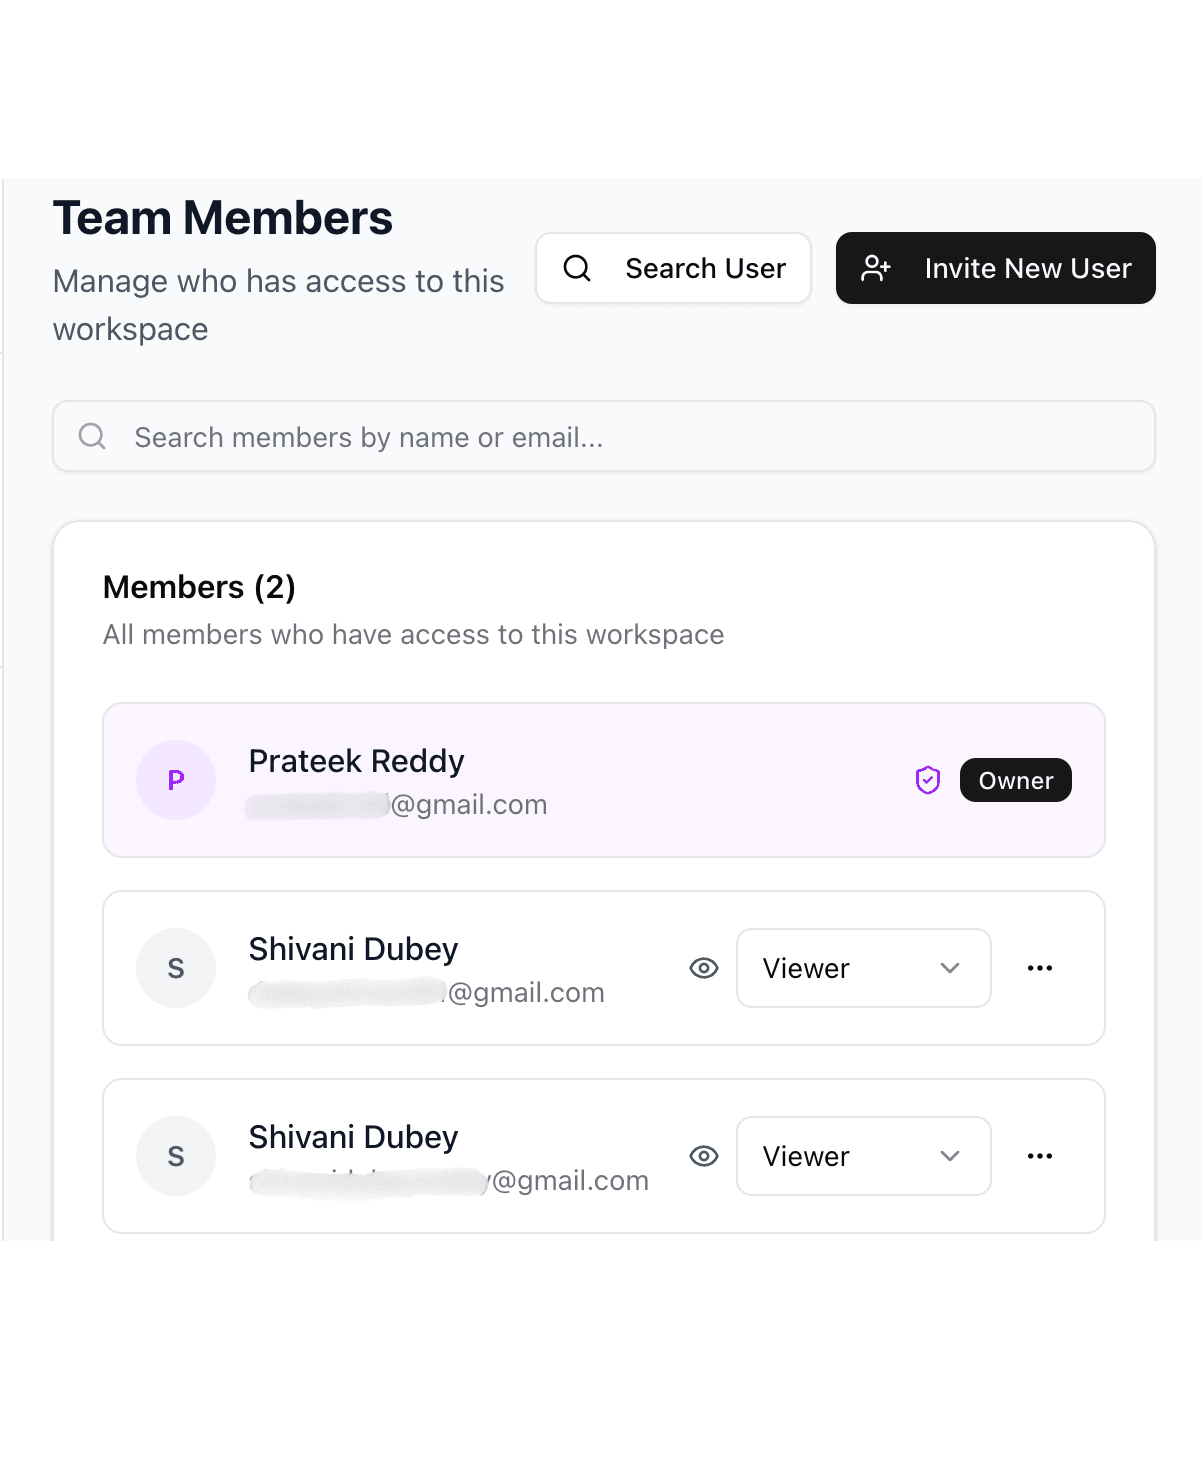Click the first Shivani Dubey avatar
The height and width of the screenshot is (1464, 1202).
click(176, 967)
